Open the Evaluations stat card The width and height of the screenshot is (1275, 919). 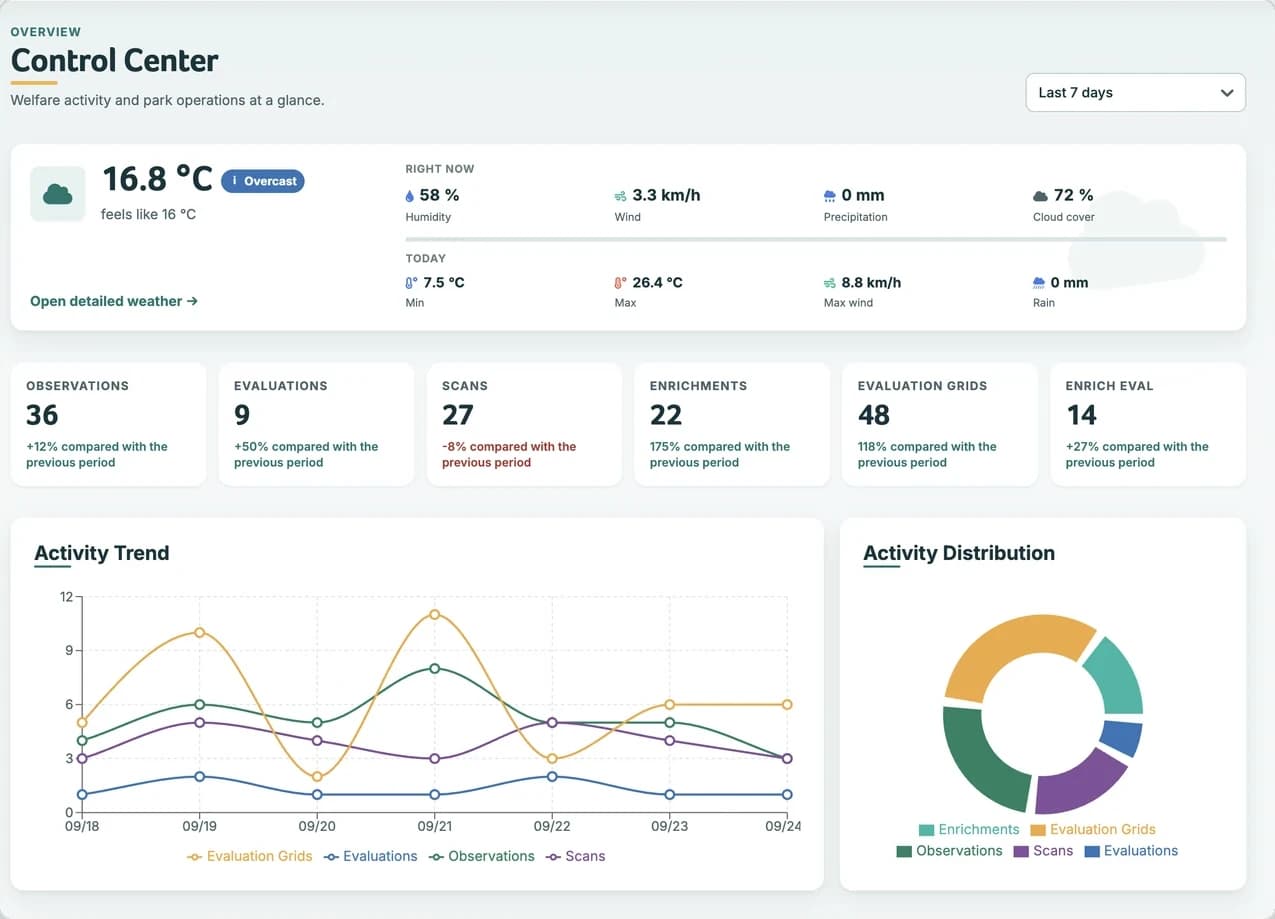coord(316,425)
